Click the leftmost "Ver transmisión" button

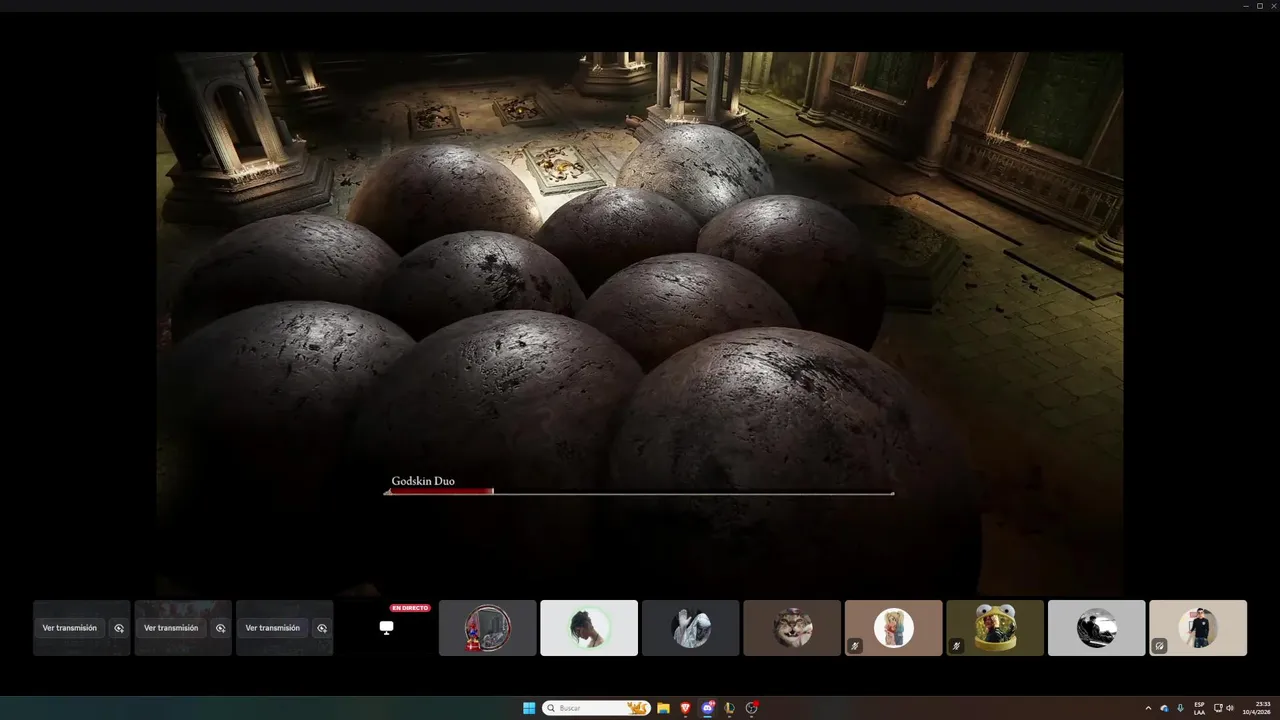coord(70,628)
